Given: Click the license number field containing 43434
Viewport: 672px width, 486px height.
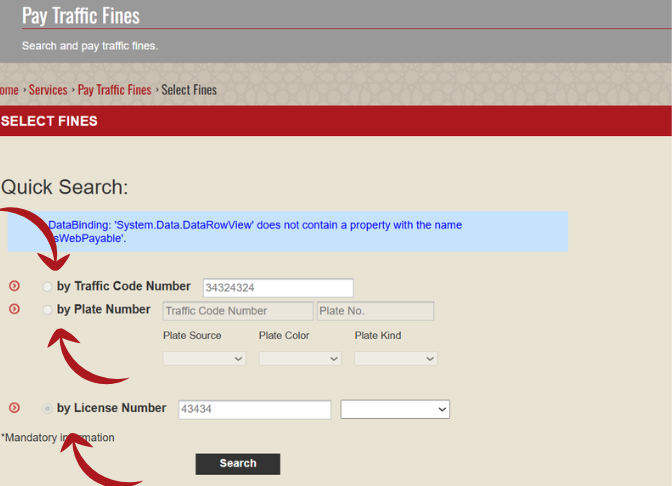Looking at the screenshot, I should coord(254,409).
